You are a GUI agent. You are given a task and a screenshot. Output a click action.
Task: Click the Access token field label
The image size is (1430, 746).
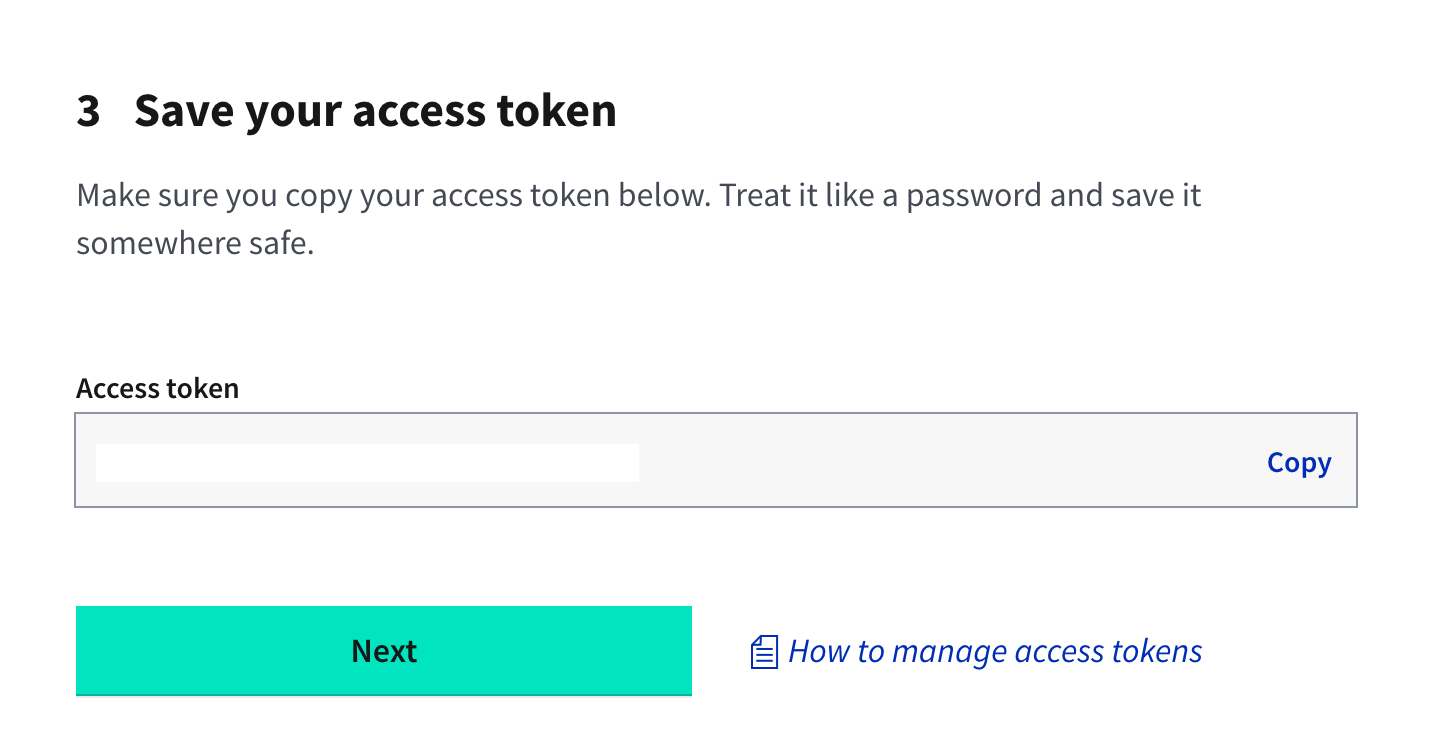click(x=157, y=388)
